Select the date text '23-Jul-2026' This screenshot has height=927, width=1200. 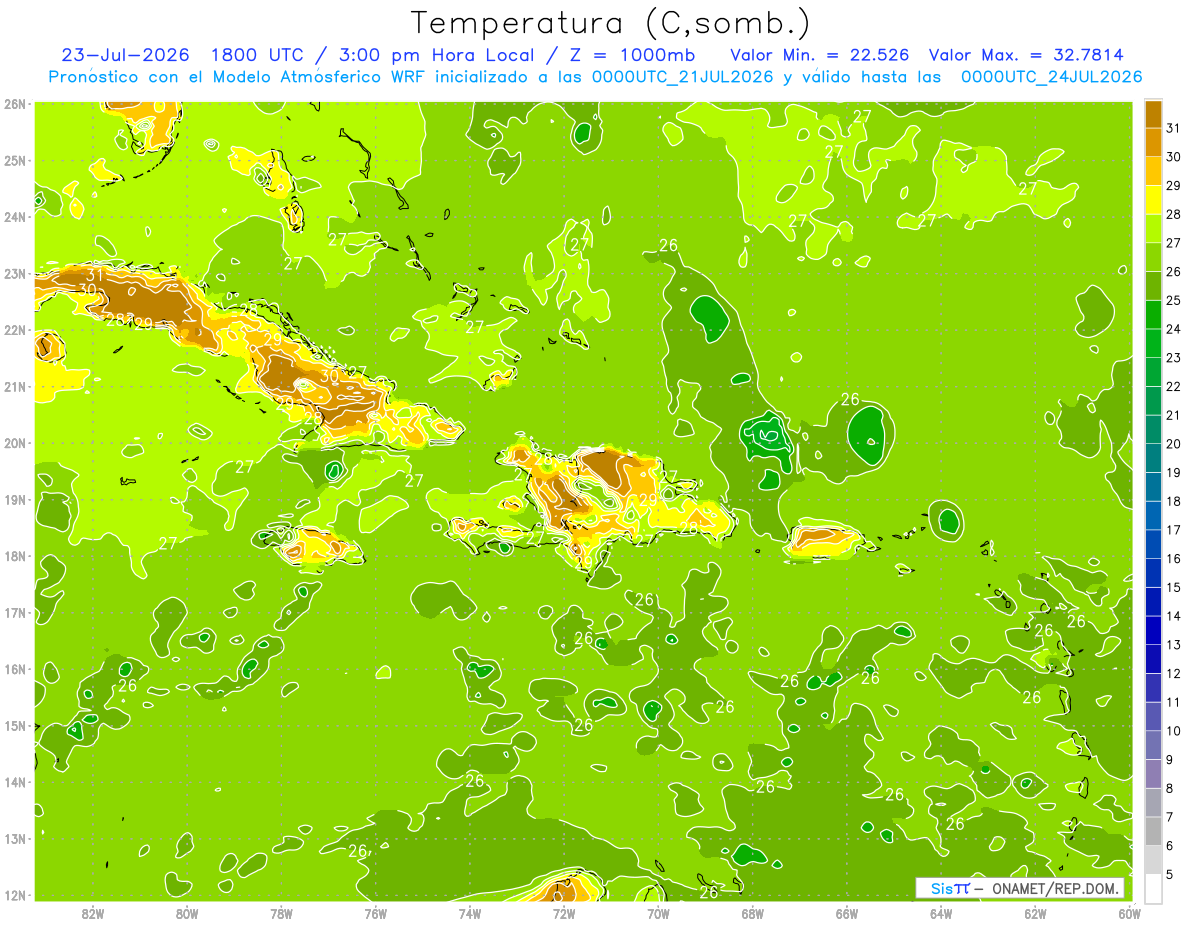coord(125,55)
